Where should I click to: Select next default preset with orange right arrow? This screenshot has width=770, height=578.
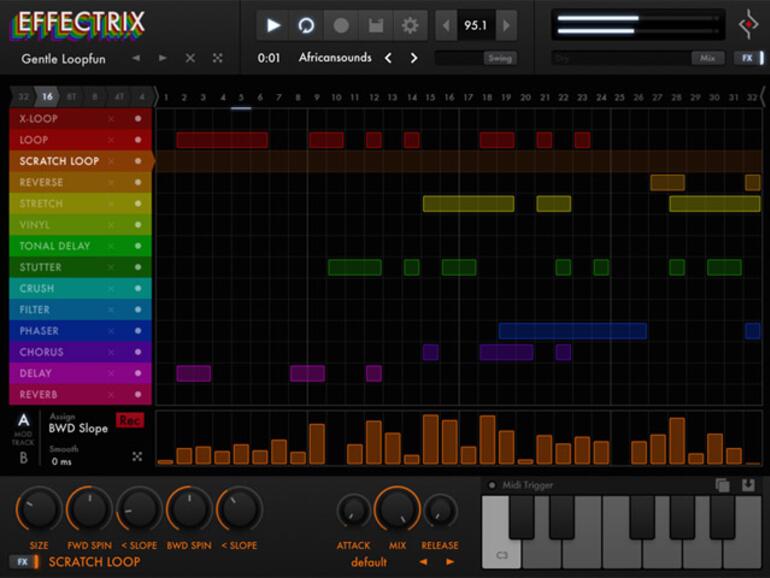pos(450,562)
